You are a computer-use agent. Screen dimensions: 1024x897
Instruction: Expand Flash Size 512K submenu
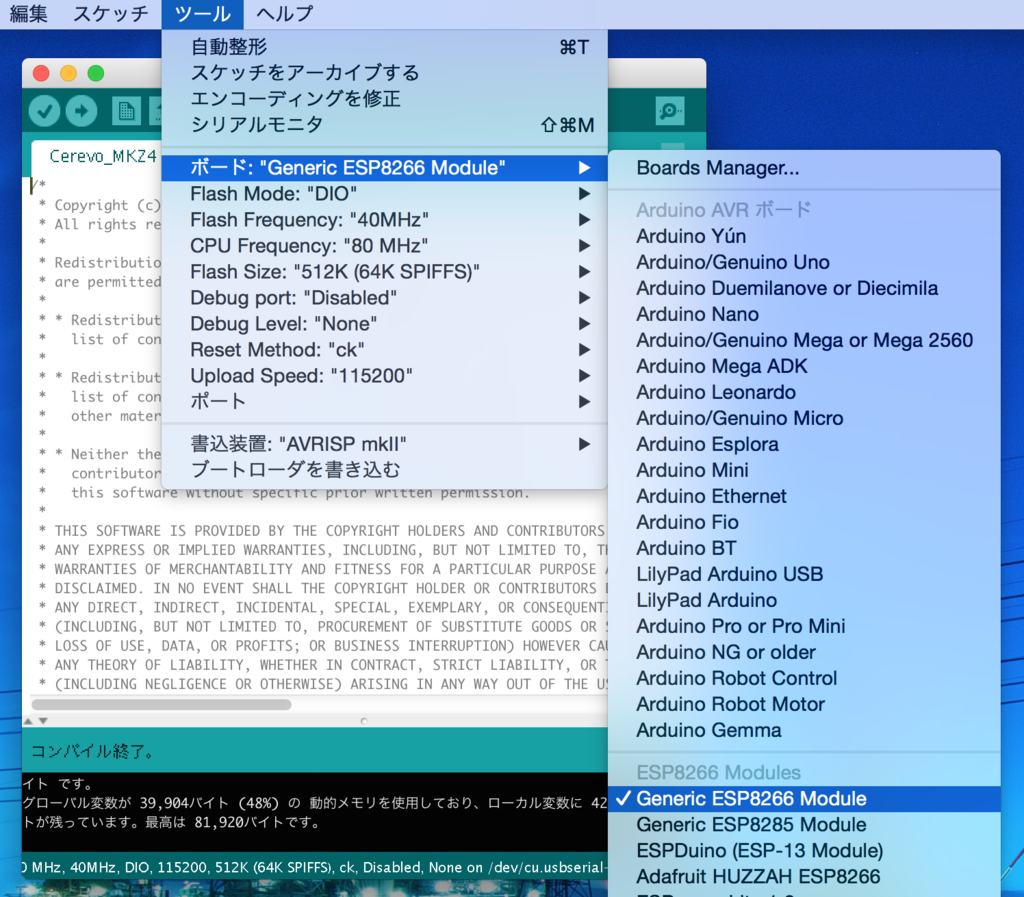pyautogui.click(x=385, y=272)
